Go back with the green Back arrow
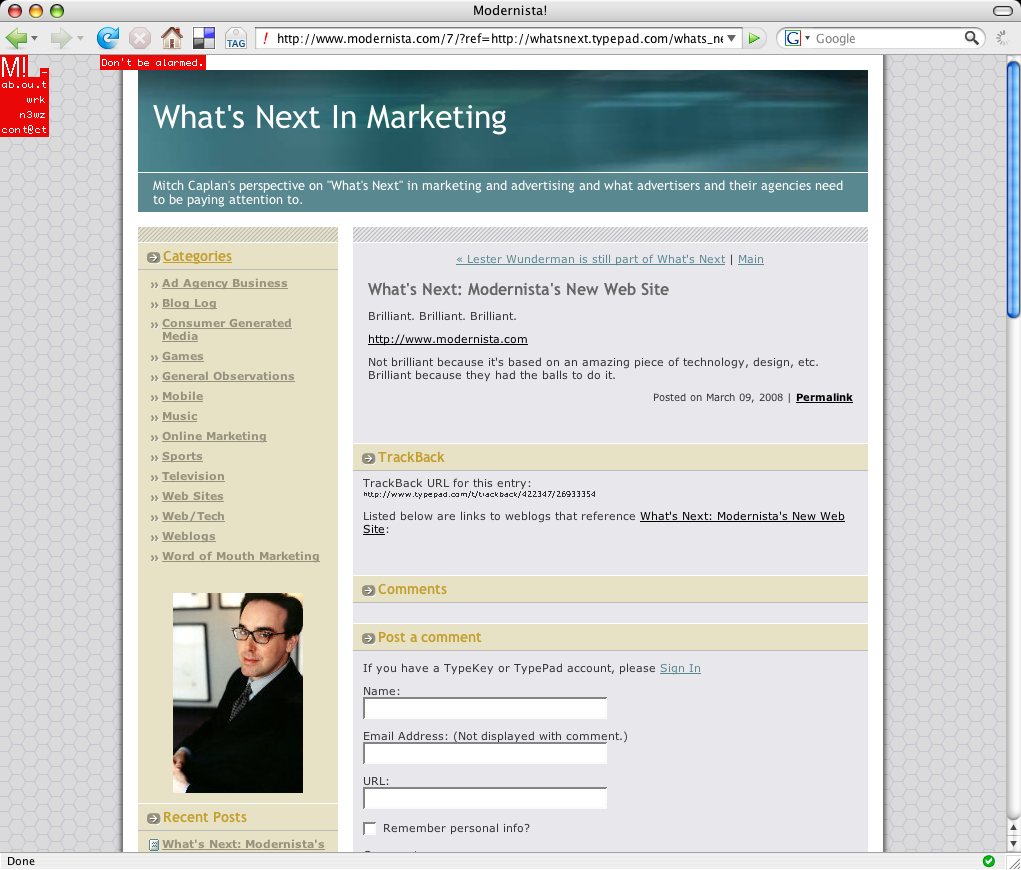The width and height of the screenshot is (1021, 870). (16, 38)
